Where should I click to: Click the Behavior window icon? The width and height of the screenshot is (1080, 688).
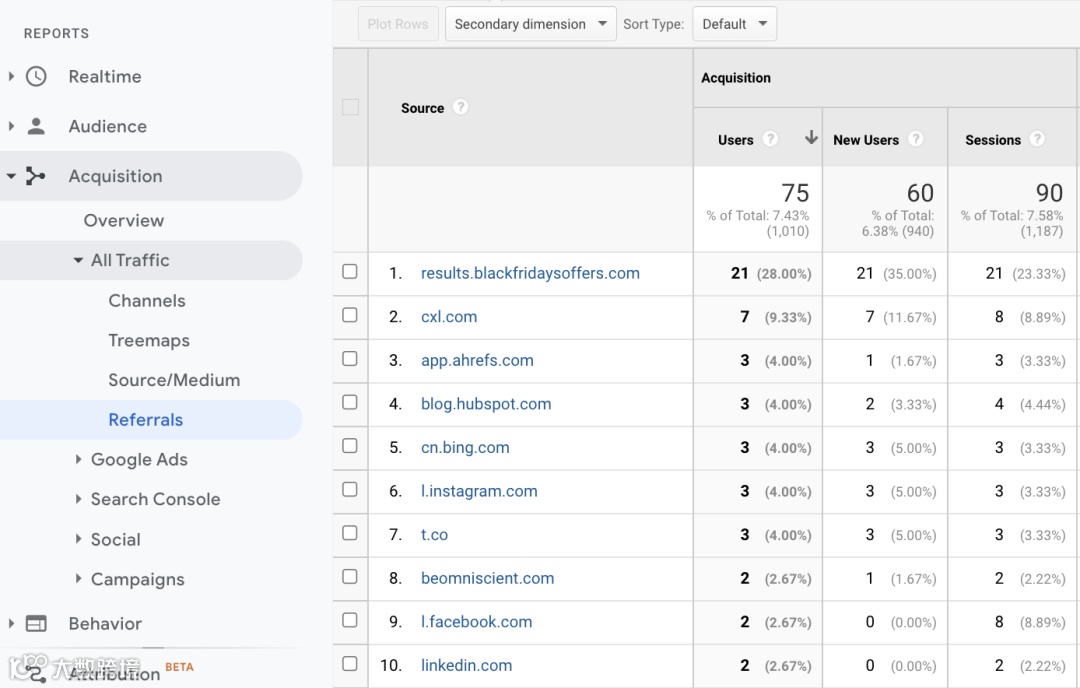[36, 623]
